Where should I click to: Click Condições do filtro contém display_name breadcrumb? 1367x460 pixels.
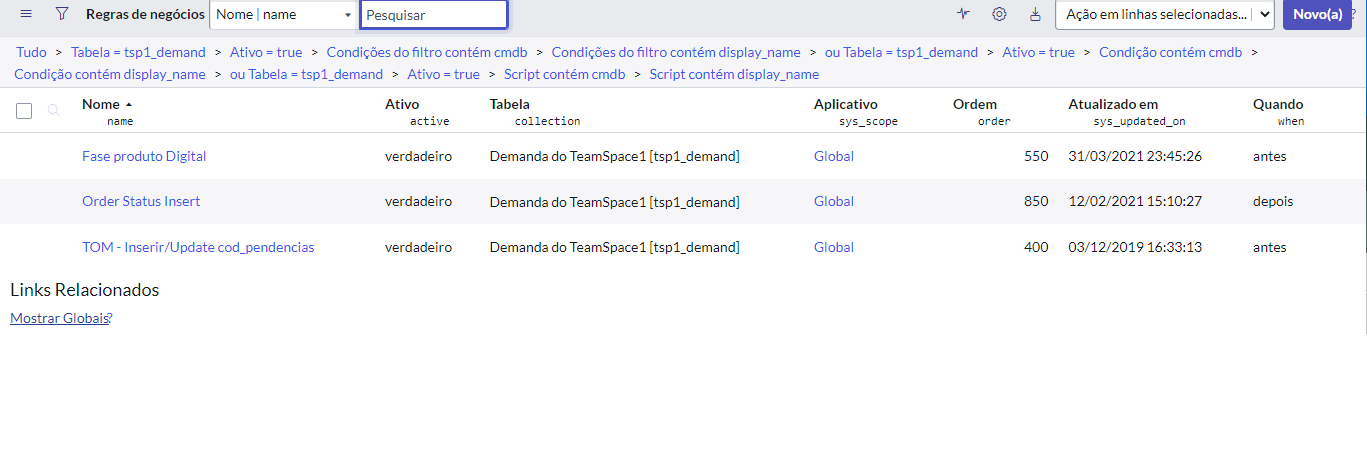676,52
